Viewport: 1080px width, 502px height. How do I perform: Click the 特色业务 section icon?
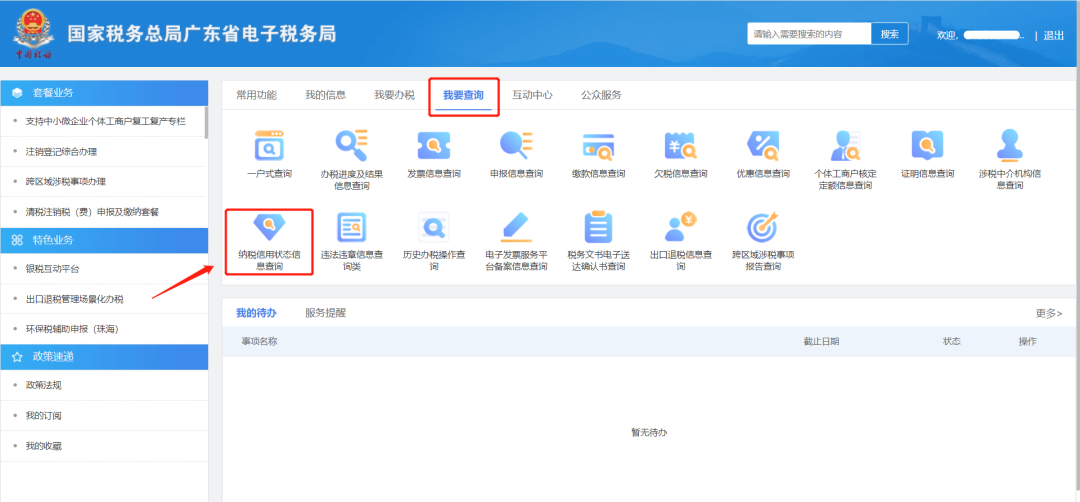point(17,240)
